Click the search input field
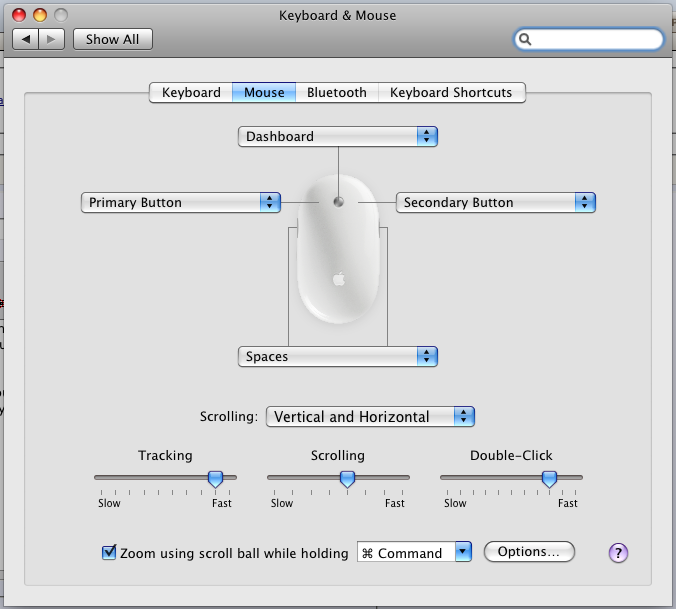The image size is (676, 609). coord(589,39)
